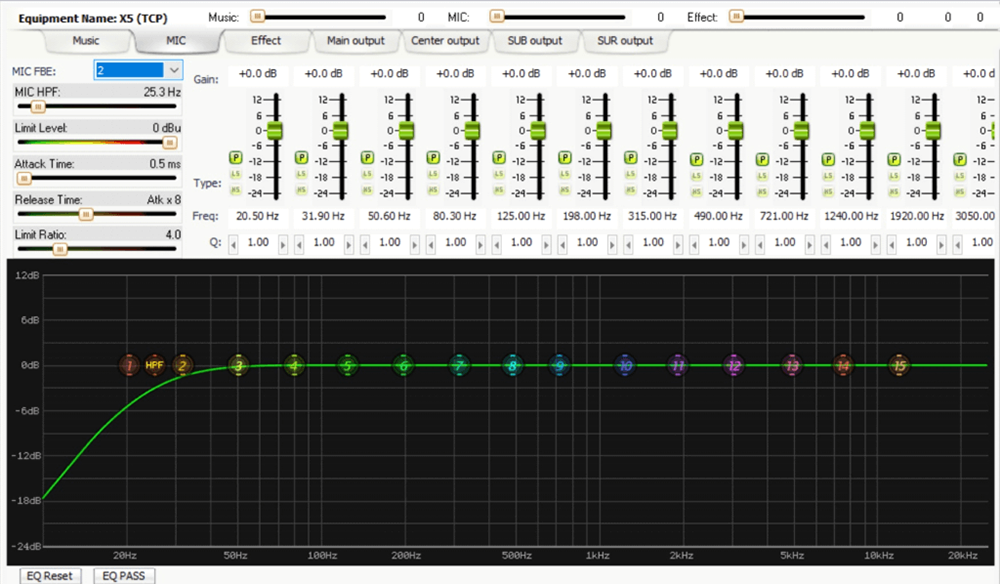1000x584 pixels.
Task: Set 20.50 Hz band type to LS
Action: pyautogui.click(x=235, y=174)
